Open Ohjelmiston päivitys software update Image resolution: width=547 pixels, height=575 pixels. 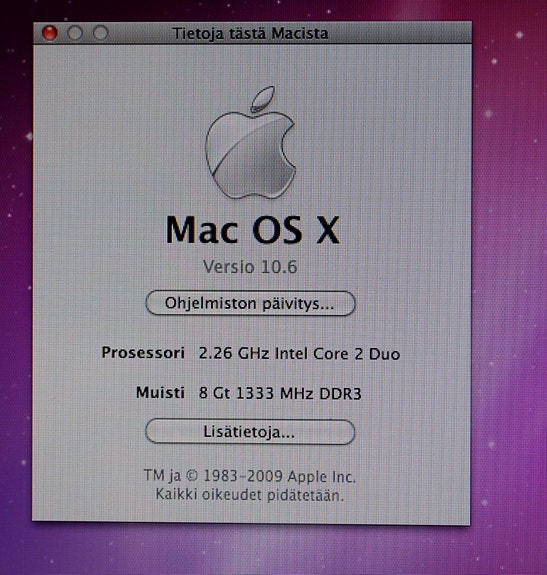coord(250,303)
